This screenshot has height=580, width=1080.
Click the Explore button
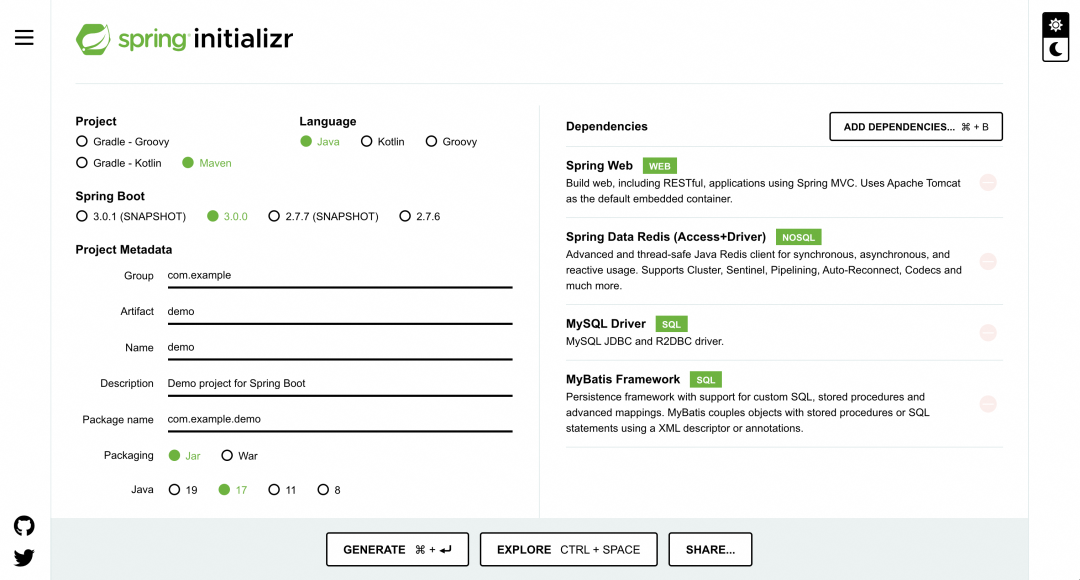pos(568,550)
